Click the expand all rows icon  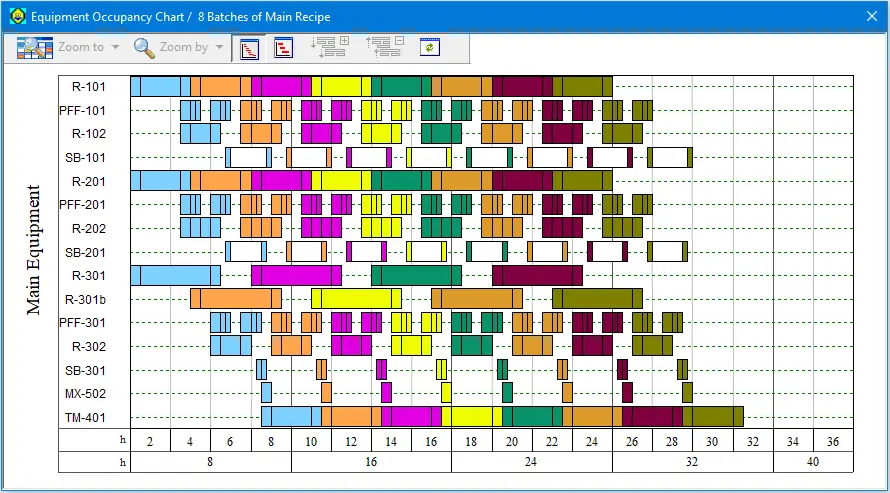click(329, 47)
